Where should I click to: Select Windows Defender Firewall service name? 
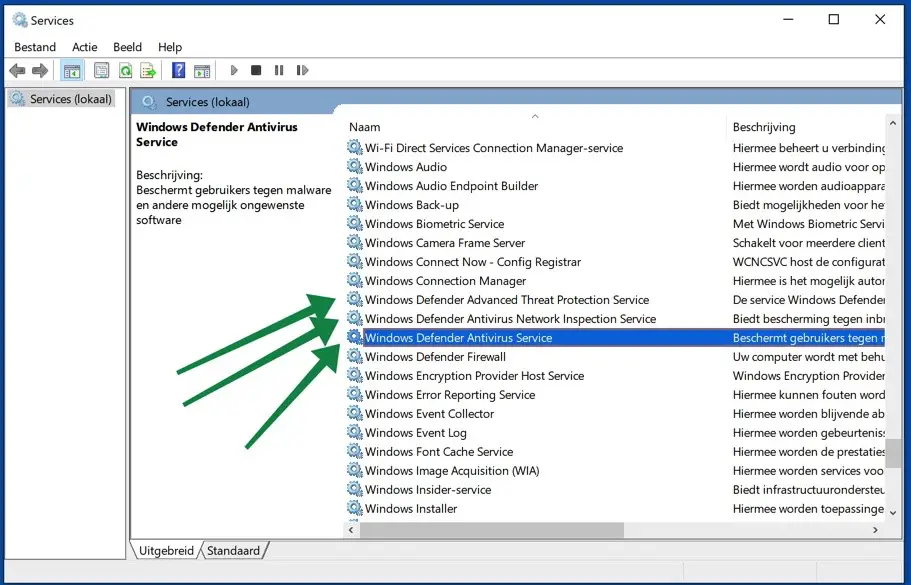pos(435,357)
